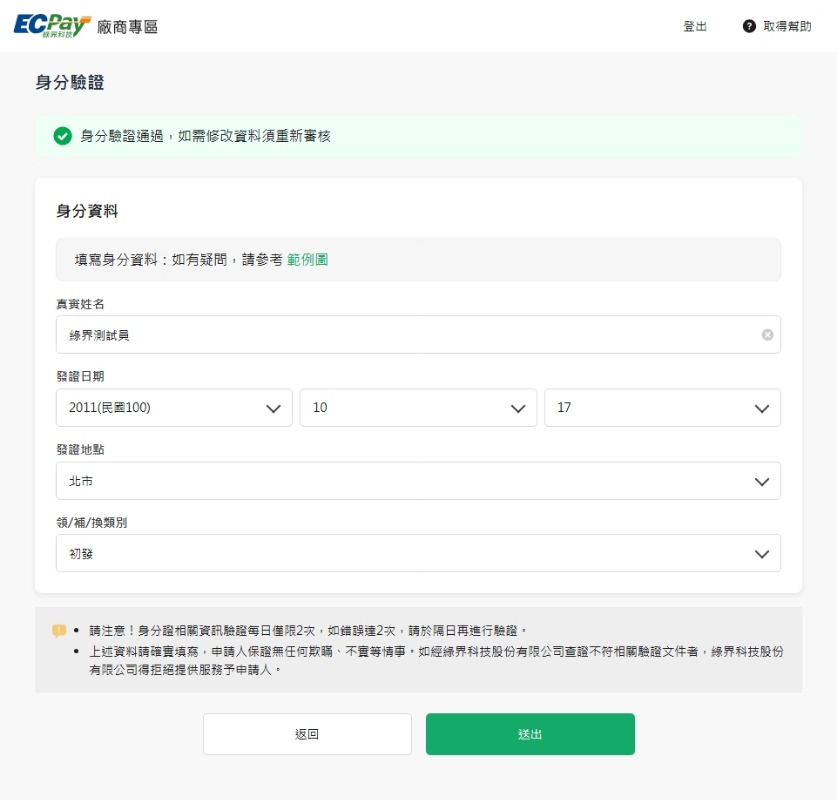Viewport: 837px width, 800px height.
Task: Open the issue year dropdown showing 2011(民國100)
Action: [160, 408]
